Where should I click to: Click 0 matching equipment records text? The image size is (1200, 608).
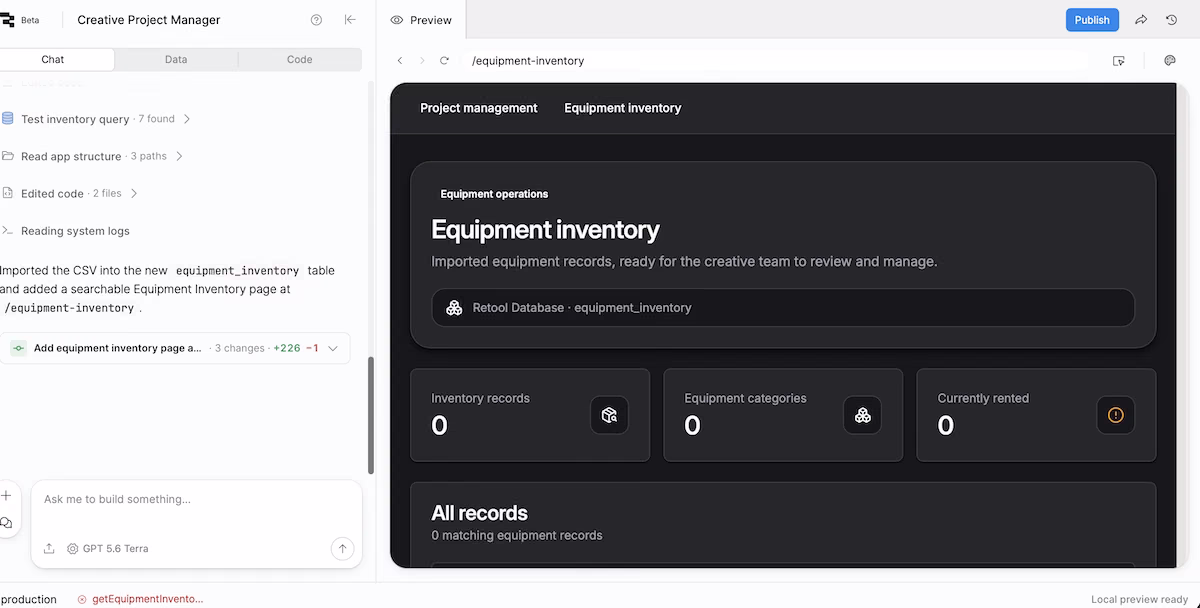point(517,535)
